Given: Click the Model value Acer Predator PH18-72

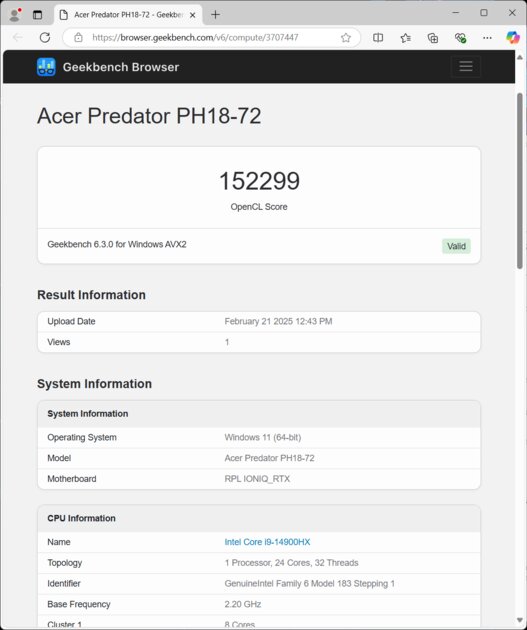Looking at the screenshot, I should 270,458.
